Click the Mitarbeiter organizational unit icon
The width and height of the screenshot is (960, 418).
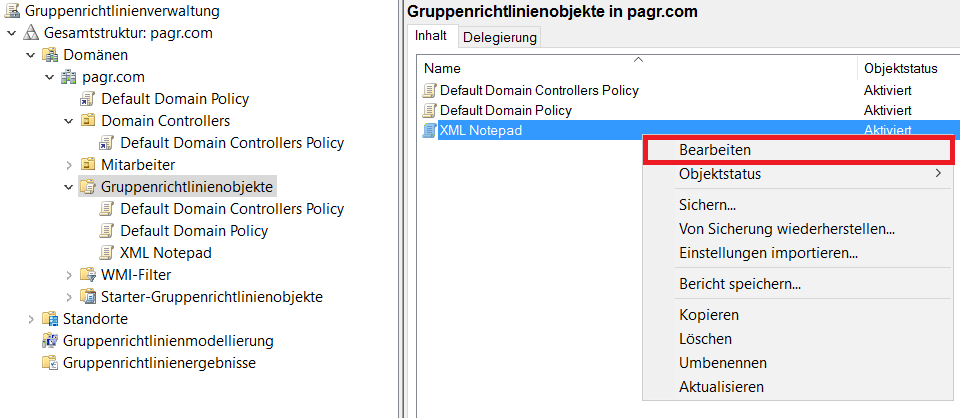pos(89,165)
